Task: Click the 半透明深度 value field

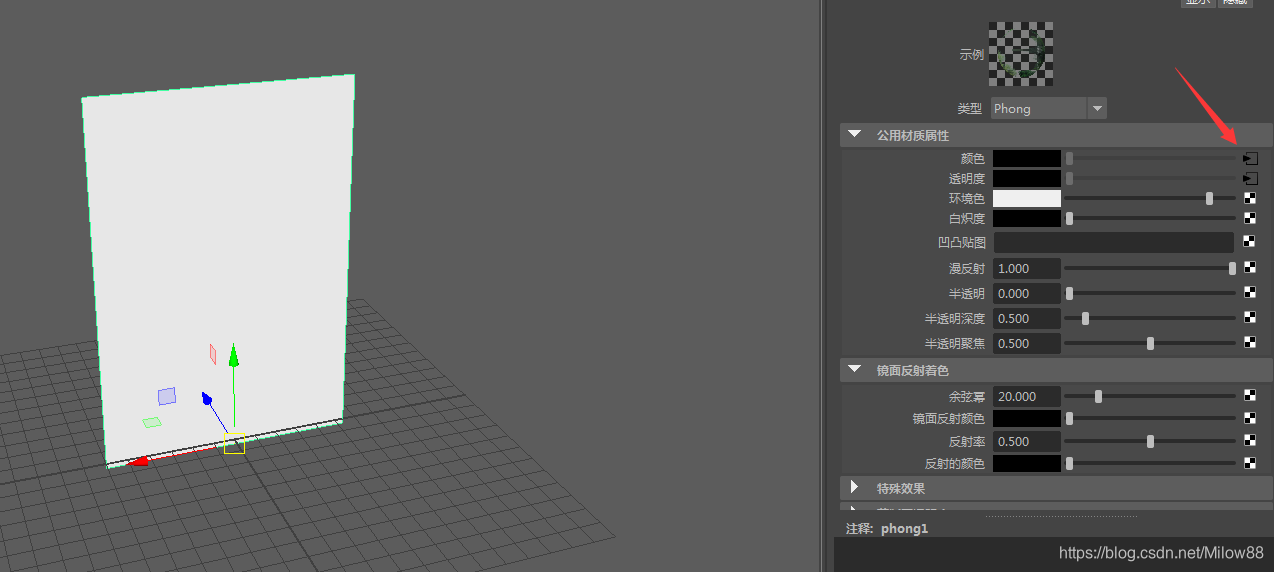Action: [x=1026, y=318]
